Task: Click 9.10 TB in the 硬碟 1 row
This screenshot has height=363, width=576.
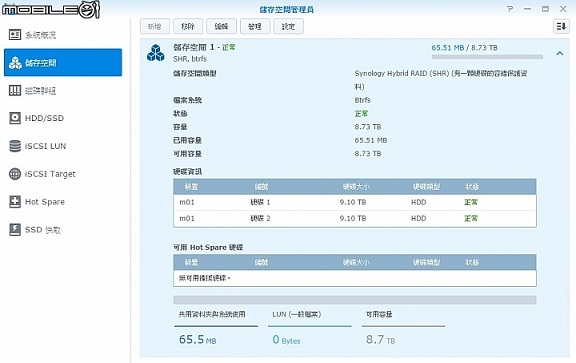Action: [353, 202]
